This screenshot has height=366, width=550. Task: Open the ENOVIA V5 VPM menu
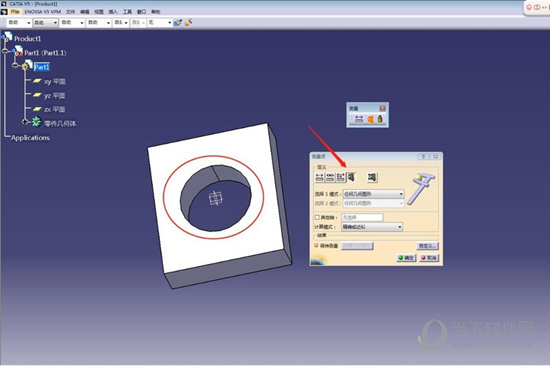pyautogui.click(x=43, y=12)
